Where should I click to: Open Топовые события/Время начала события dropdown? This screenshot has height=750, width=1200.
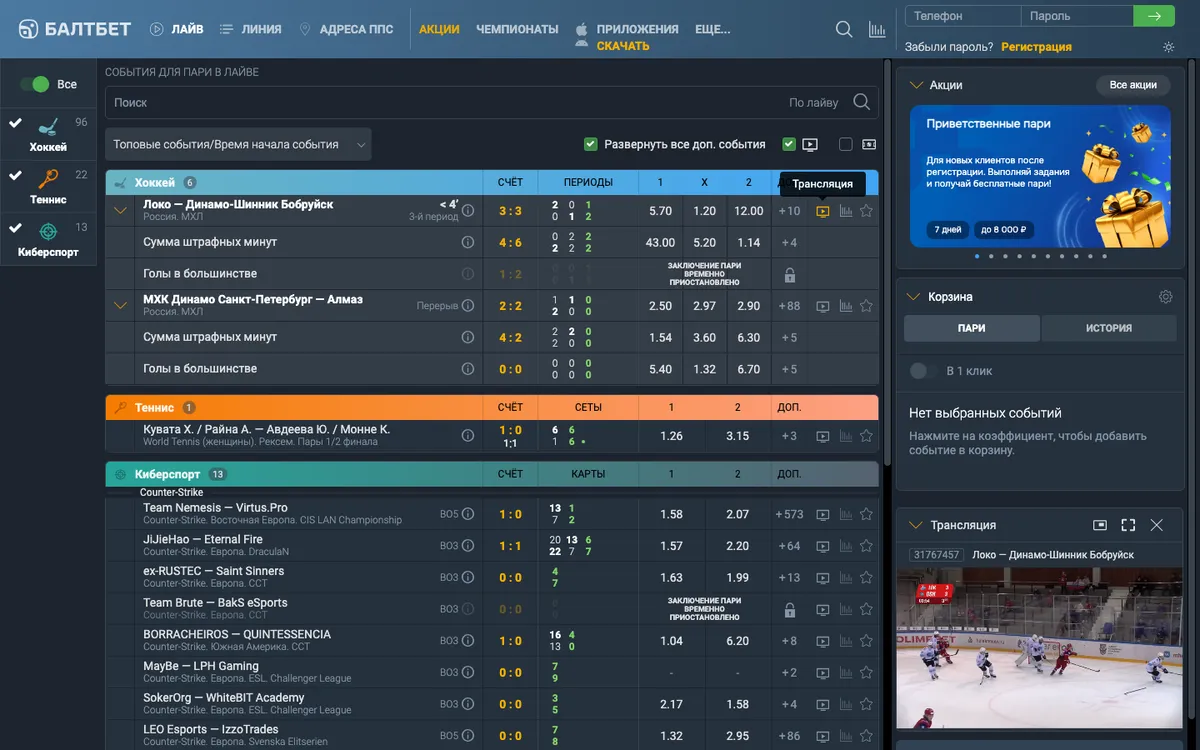238,144
